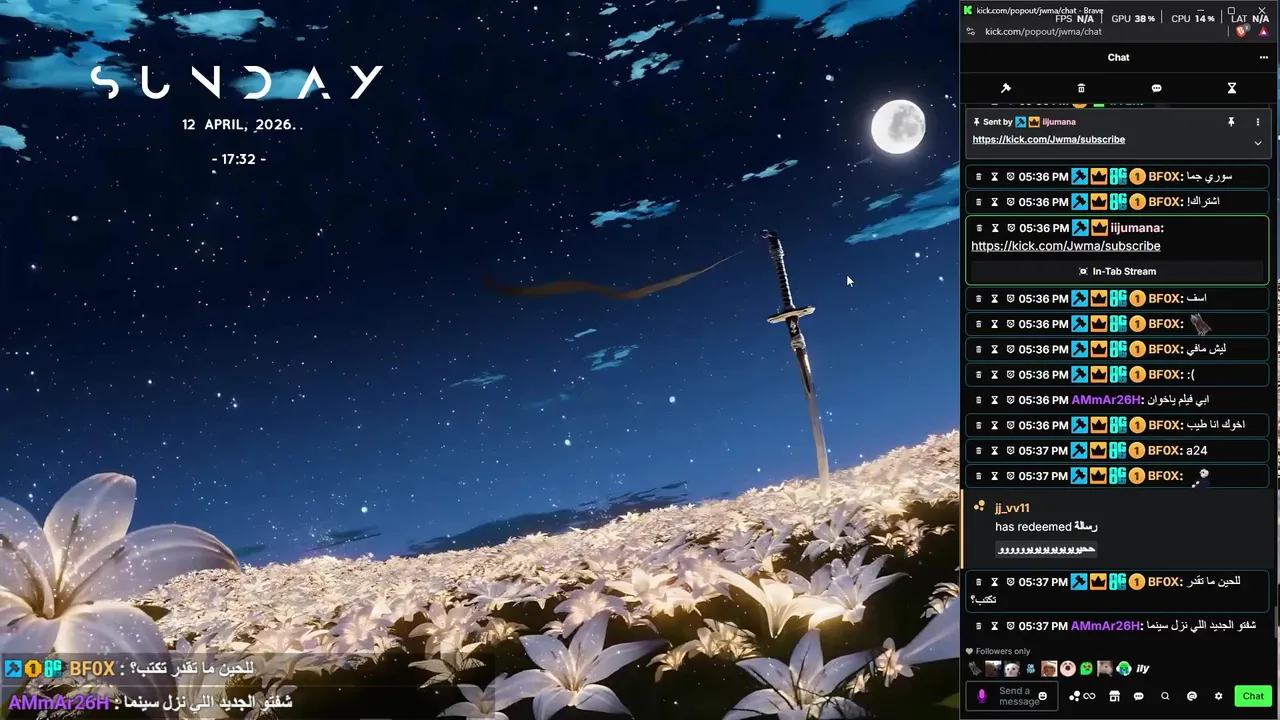1280x720 pixels.
Task: Click the channel points bubbles icon
Action: coord(1075,696)
